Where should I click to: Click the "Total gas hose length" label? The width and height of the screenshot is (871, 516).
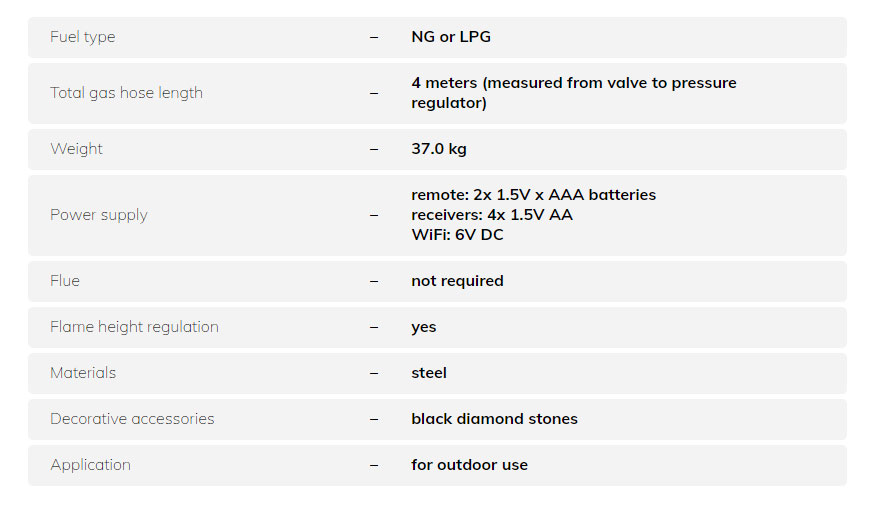(x=126, y=93)
